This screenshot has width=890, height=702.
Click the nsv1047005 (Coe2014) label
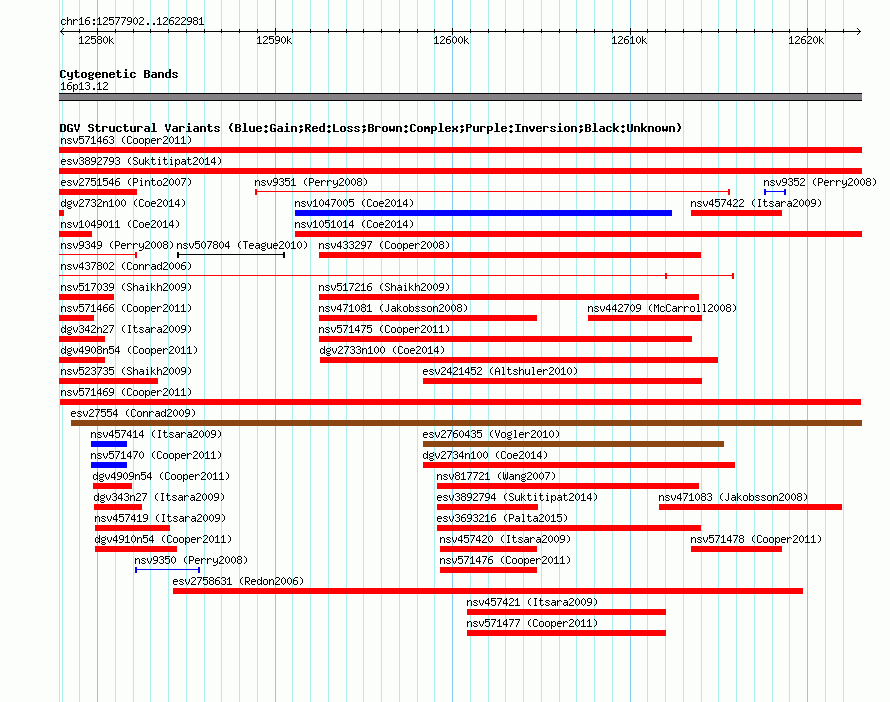[x=354, y=203]
